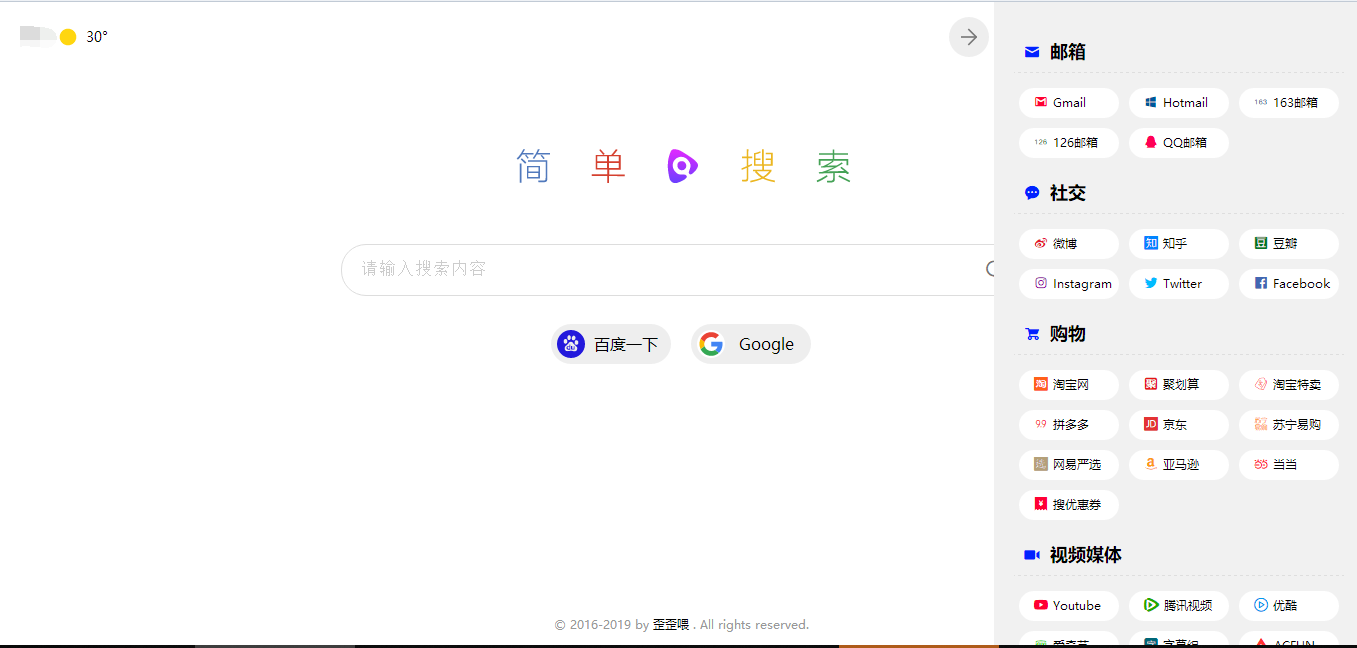Open the 腾讯视频 video shortcut
Viewport: 1357px width, 648px height.
(x=1179, y=606)
